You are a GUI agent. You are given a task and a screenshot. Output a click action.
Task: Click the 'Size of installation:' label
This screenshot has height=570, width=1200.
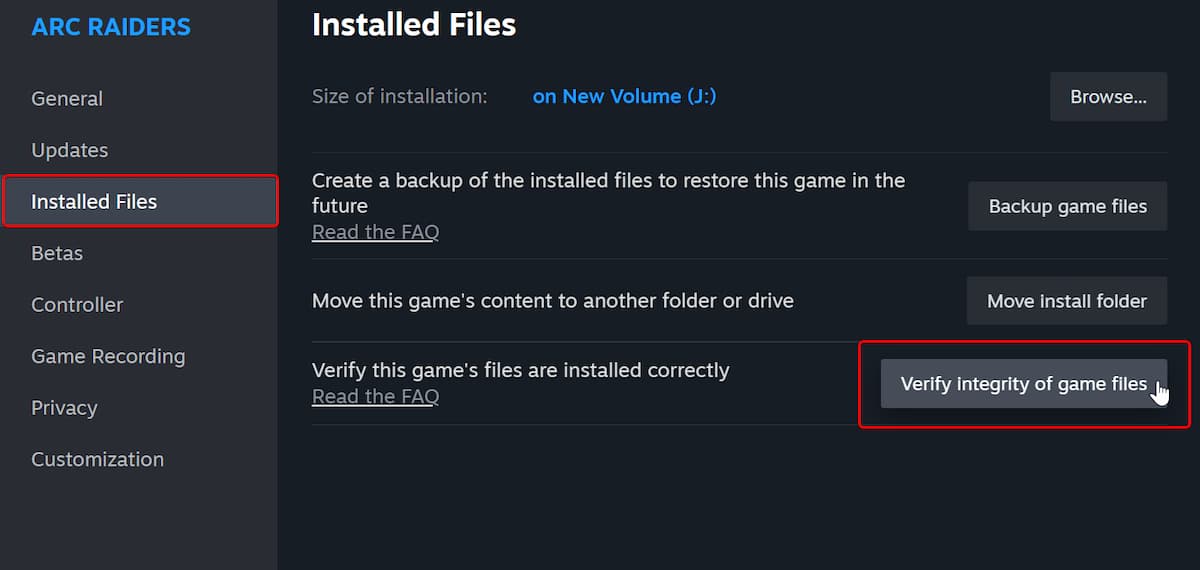pos(400,96)
